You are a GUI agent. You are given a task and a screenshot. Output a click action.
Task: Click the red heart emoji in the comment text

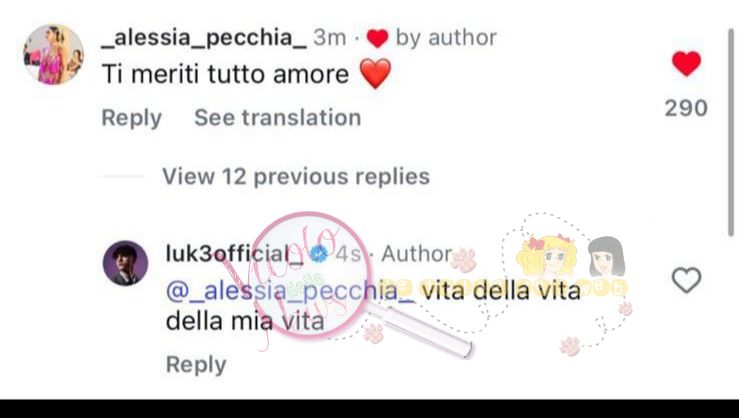coord(375,74)
